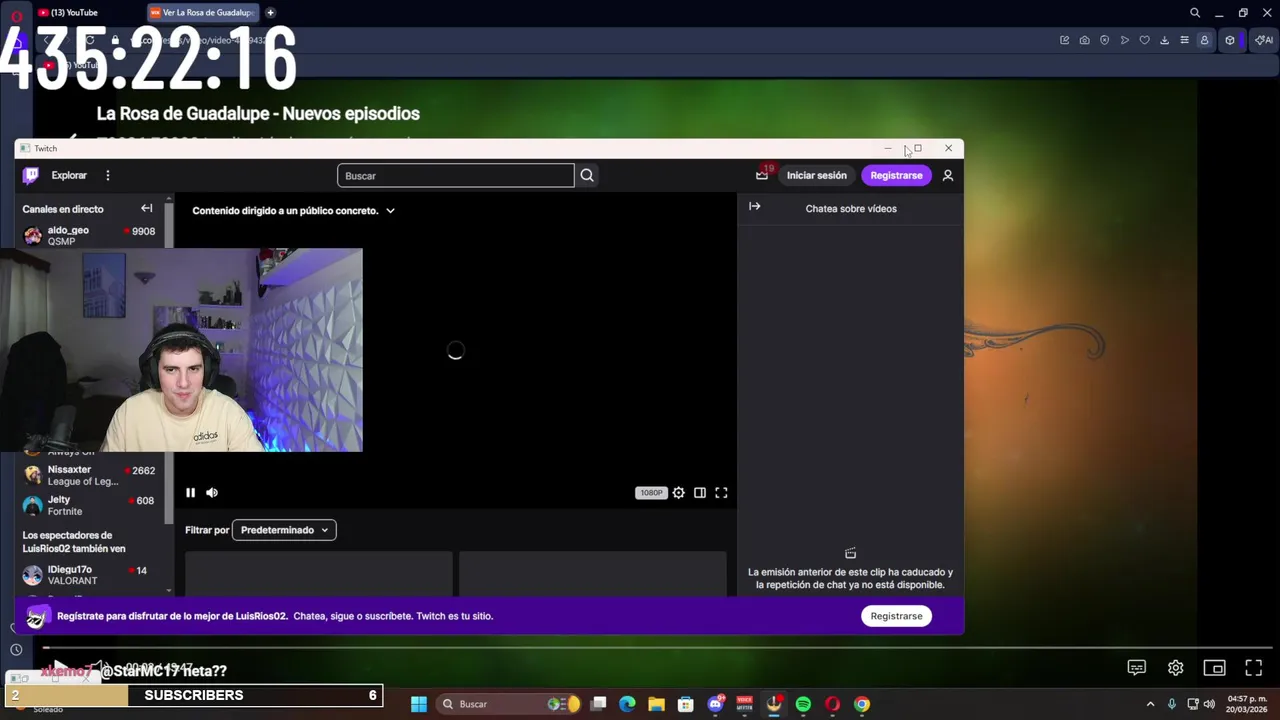This screenshot has width=1280, height=720.
Task: Open Opera extensions cube icon
Action: point(1230,40)
